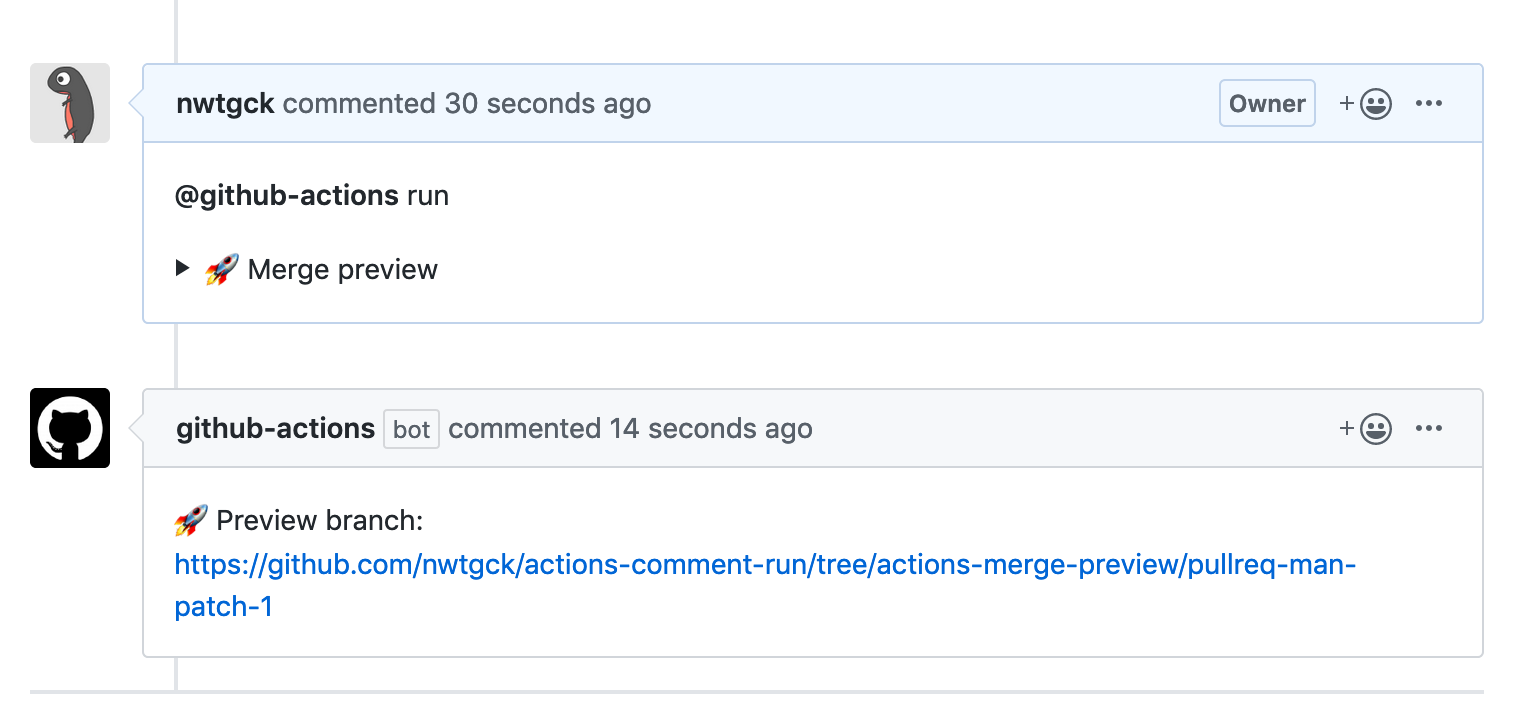Open the '14 seconds ago' timestamp permalink
The height and width of the screenshot is (708, 1524).
click(711, 429)
